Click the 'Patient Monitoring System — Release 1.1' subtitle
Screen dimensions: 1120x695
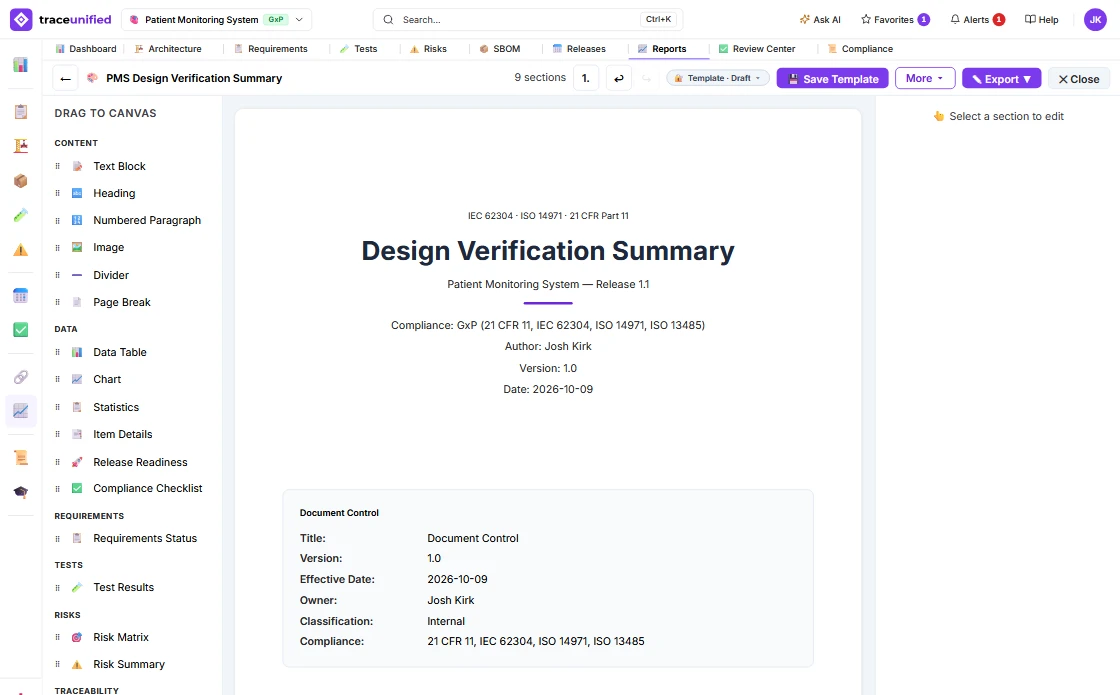point(548,284)
